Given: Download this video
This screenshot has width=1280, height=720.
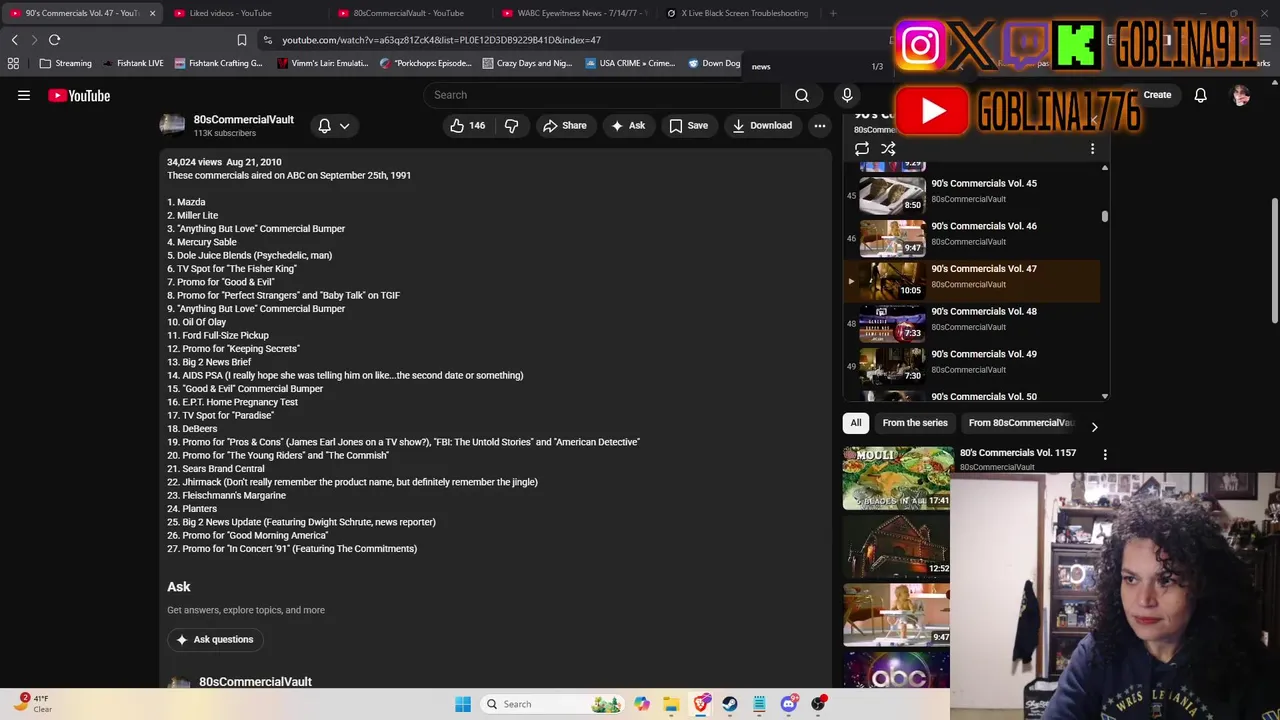Looking at the screenshot, I should [762, 125].
